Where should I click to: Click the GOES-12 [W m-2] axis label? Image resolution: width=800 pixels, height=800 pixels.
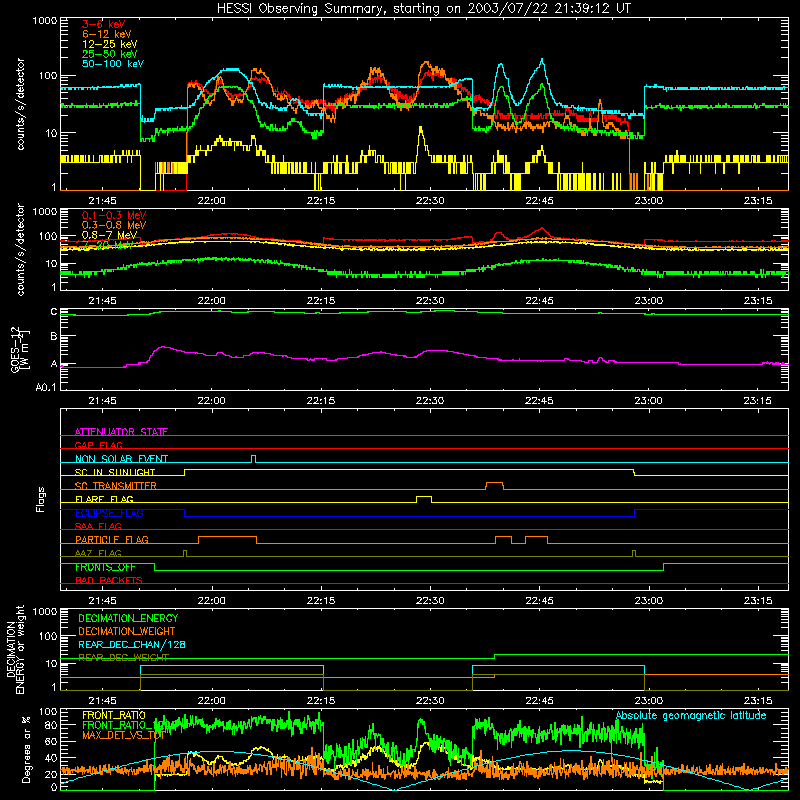pyautogui.click(x=20, y=349)
